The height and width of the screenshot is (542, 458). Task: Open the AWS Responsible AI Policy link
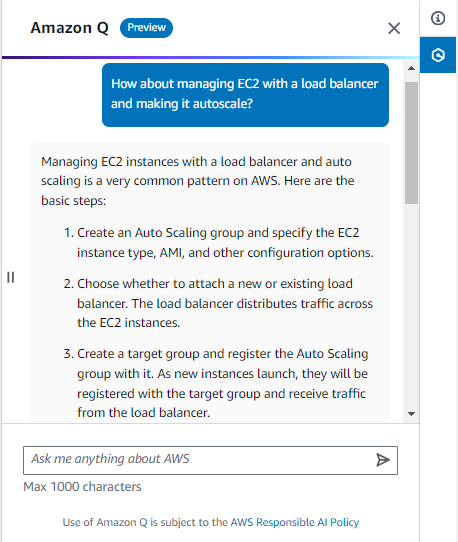pos(295,522)
